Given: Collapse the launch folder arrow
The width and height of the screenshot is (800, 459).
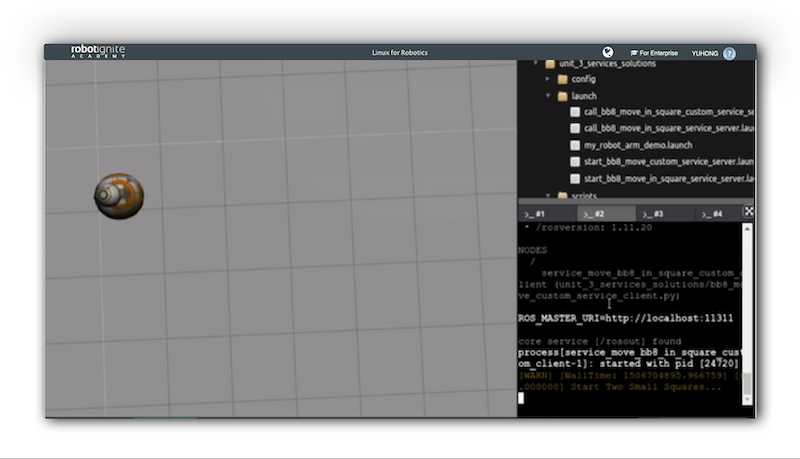Looking at the screenshot, I should 548,95.
